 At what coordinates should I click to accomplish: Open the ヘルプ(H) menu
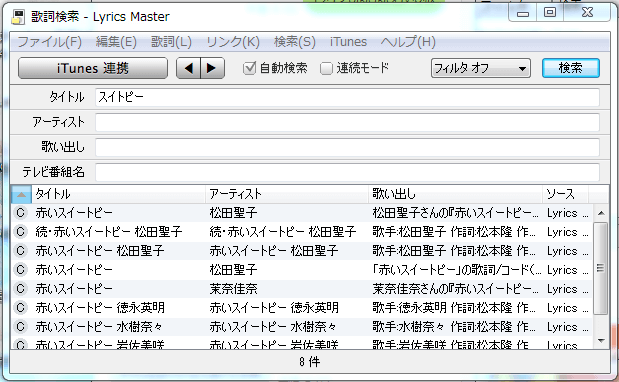408,42
